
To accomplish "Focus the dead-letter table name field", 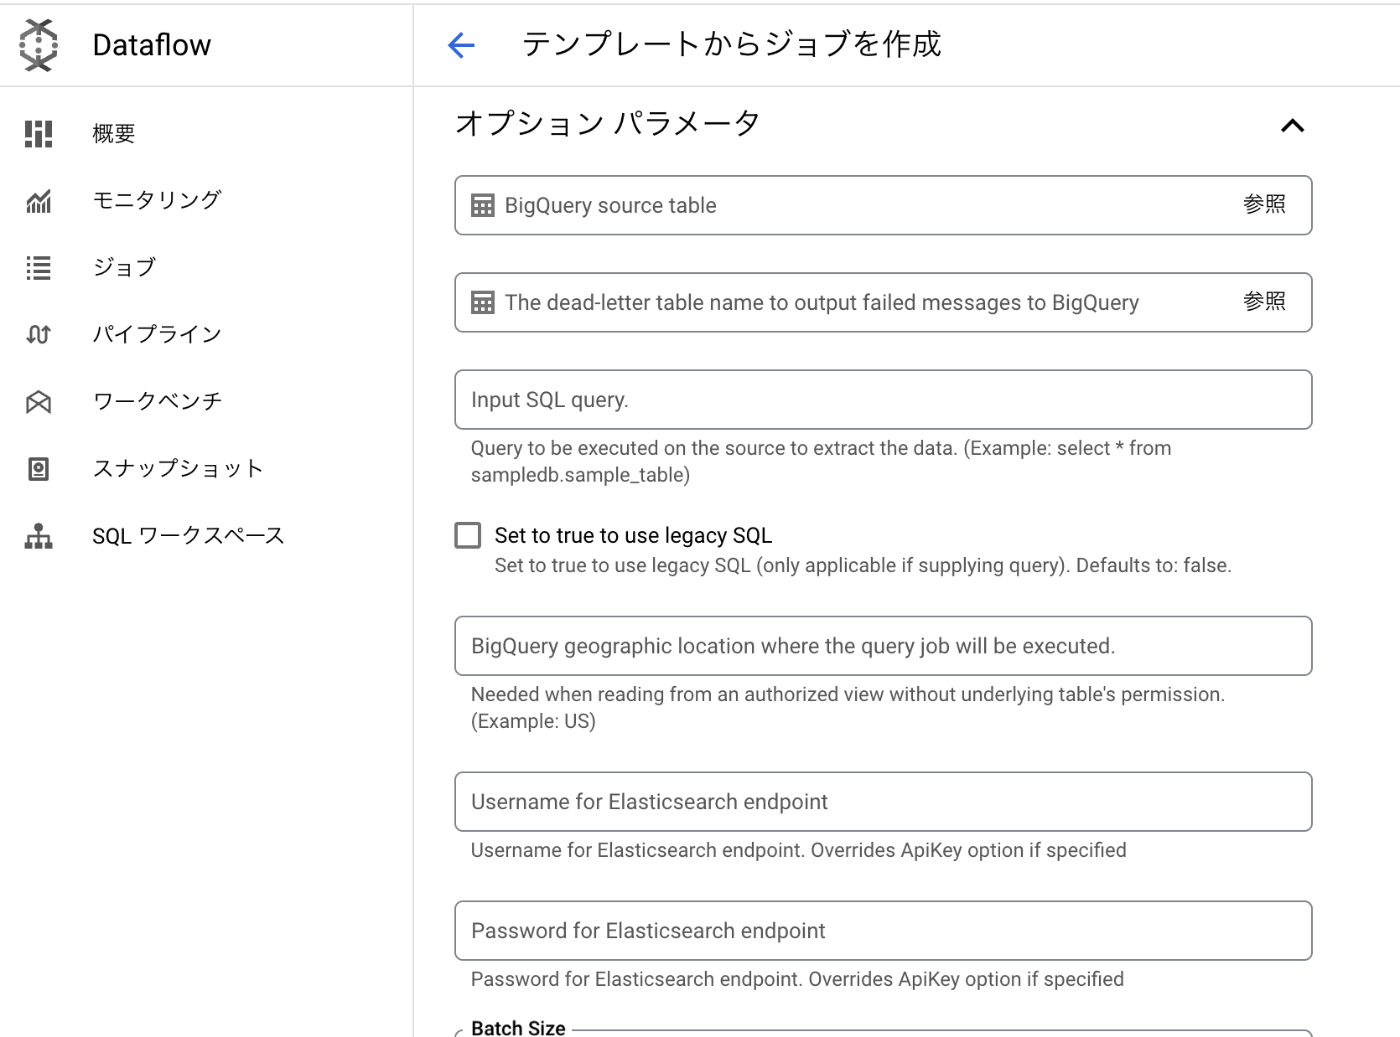I will (883, 302).
